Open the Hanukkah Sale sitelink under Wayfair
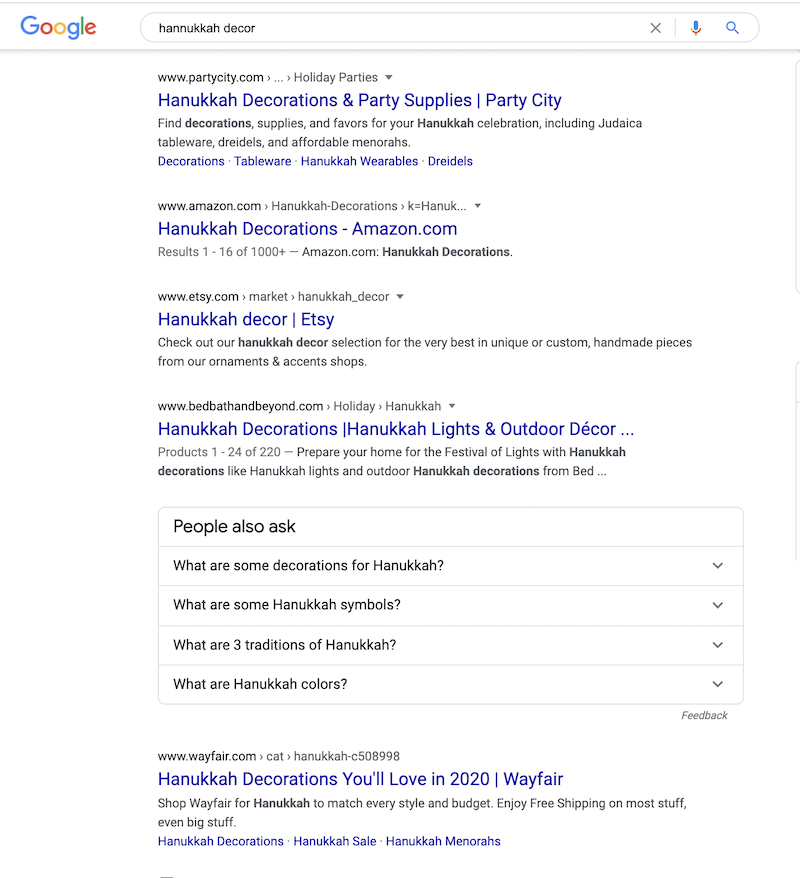Image resolution: width=800 pixels, height=878 pixels. coord(334,841)
